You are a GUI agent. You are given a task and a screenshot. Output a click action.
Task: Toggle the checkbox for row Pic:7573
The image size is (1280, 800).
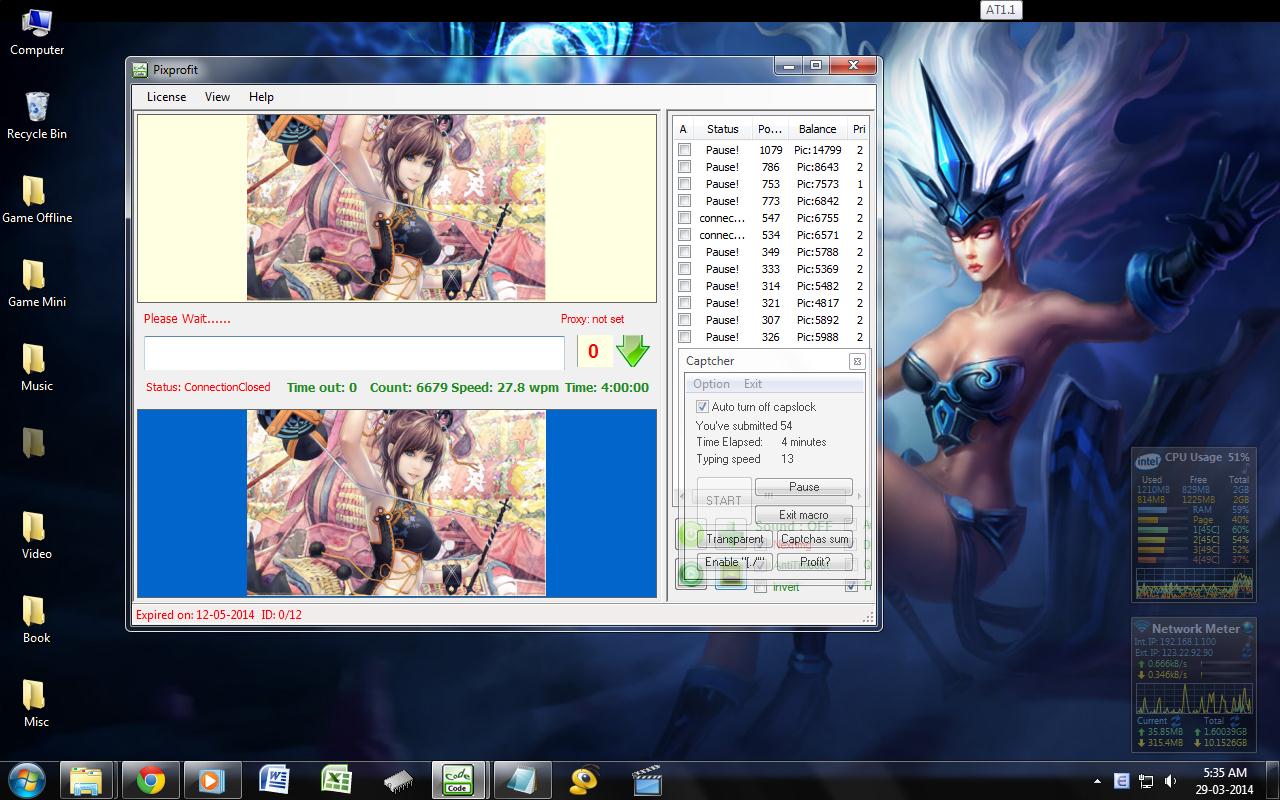(685, 184)
